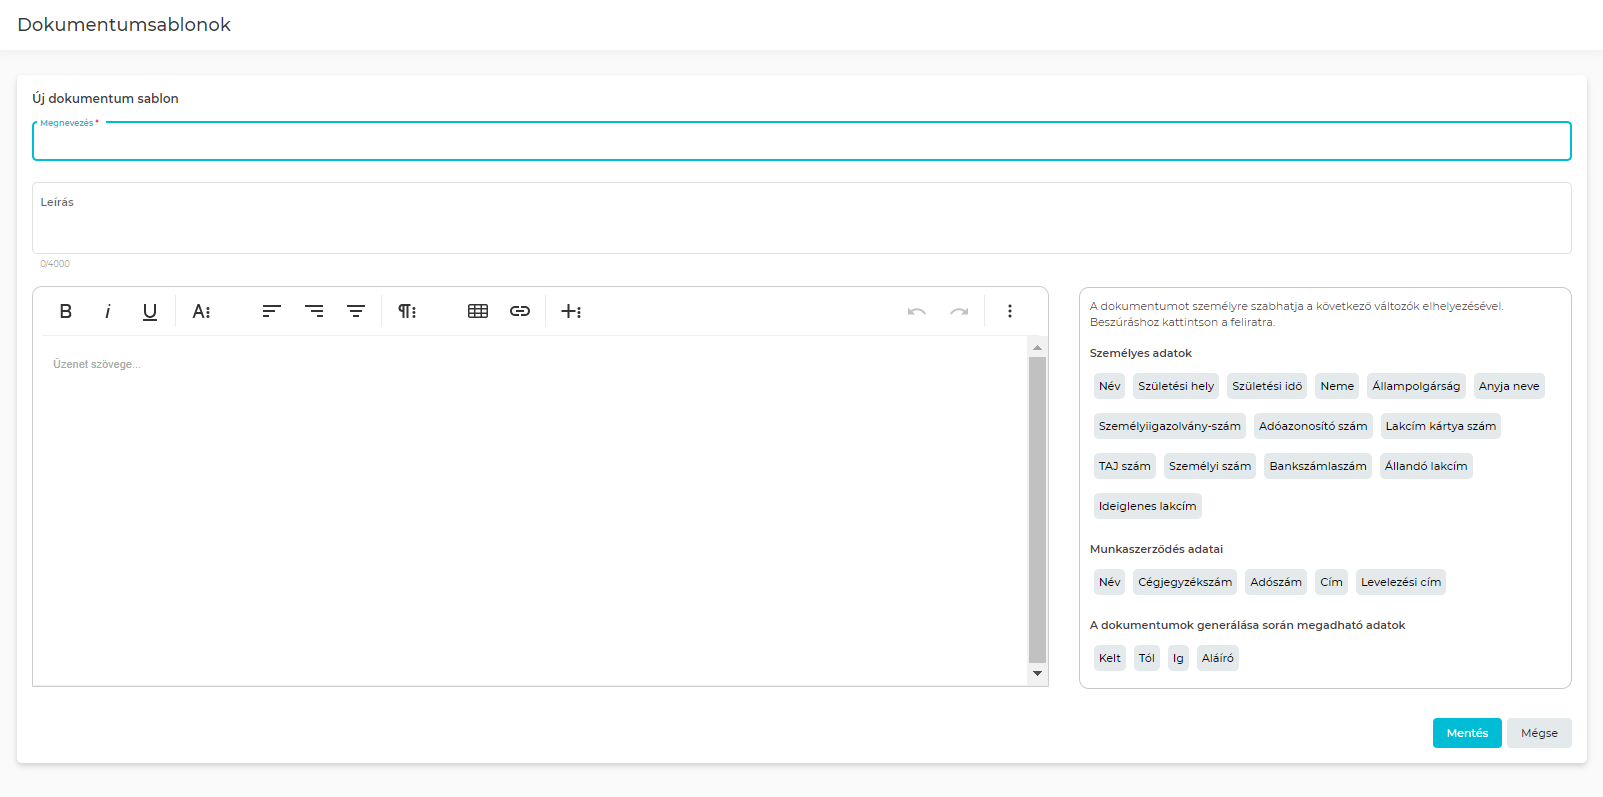
Task: Toggle bold formatting in editor toolbar
Action: (x=66, y=311)
